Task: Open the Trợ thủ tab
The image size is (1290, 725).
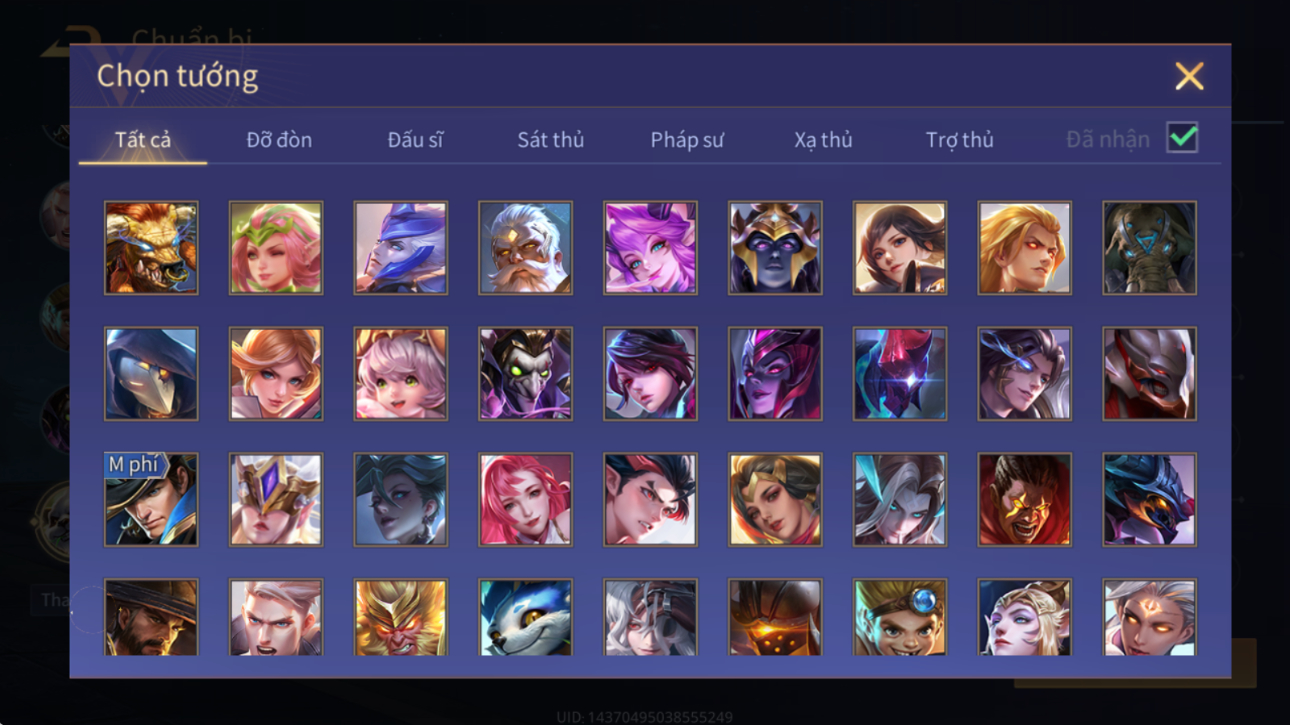Action: [x=959, y=140]
